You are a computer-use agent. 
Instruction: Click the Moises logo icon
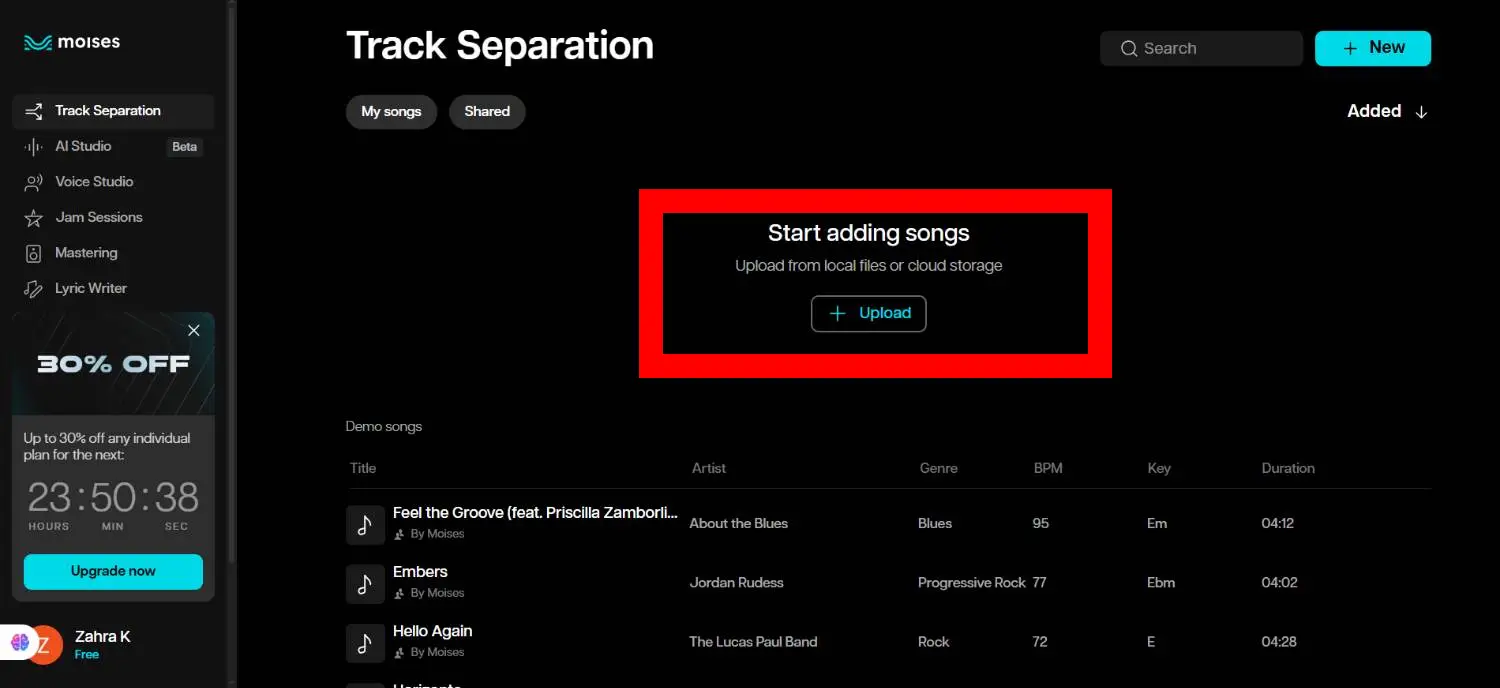click(x=38, y=43)
